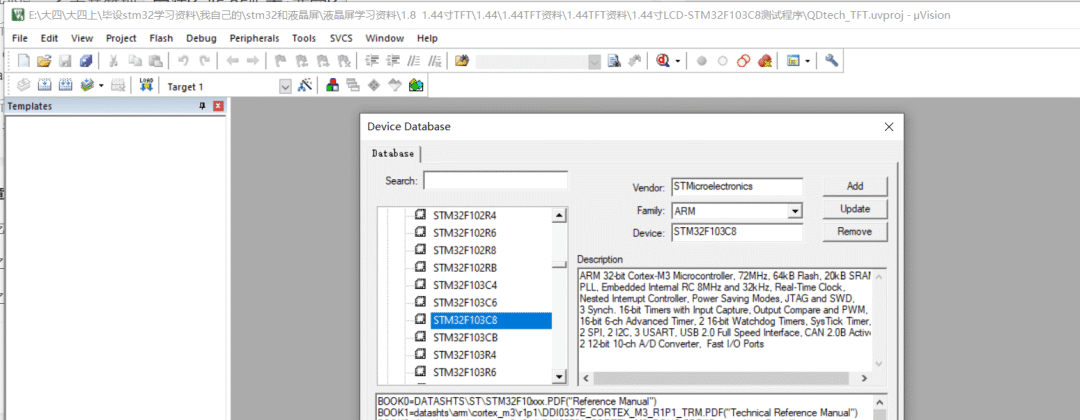Image resolution: width=1080 pixels, height=420 pixels.
Task: Click the Device name text field
Action: pyautogui.click(x=737, y=233)
